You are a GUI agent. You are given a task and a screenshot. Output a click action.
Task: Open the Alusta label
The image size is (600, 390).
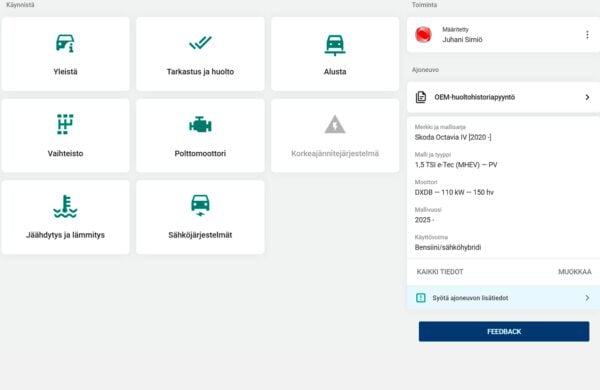tap(335, 72)
